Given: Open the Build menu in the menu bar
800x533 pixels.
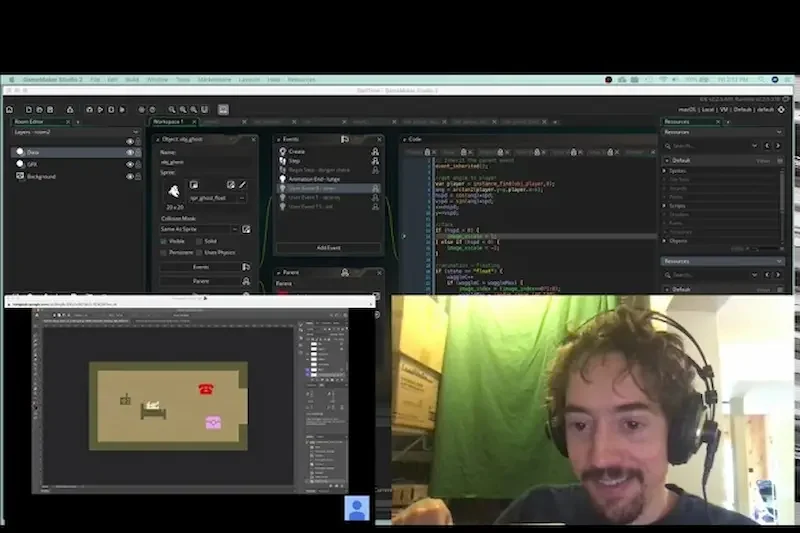Looking at the screenshot, I should click(x=132, y=80).
